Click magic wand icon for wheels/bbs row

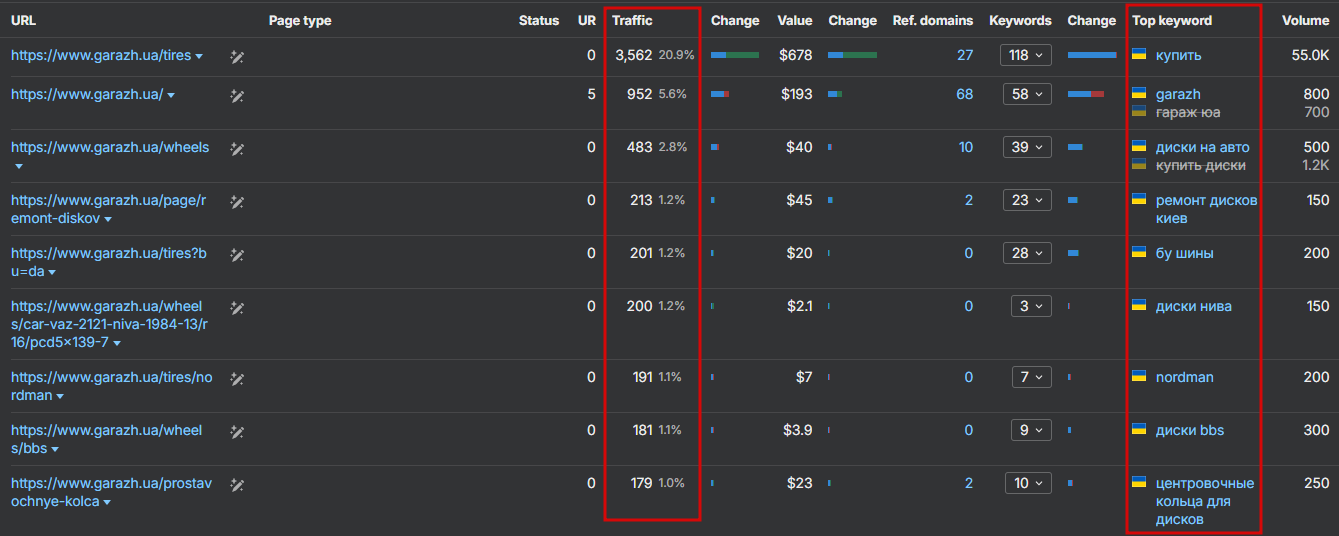(237, 431)
